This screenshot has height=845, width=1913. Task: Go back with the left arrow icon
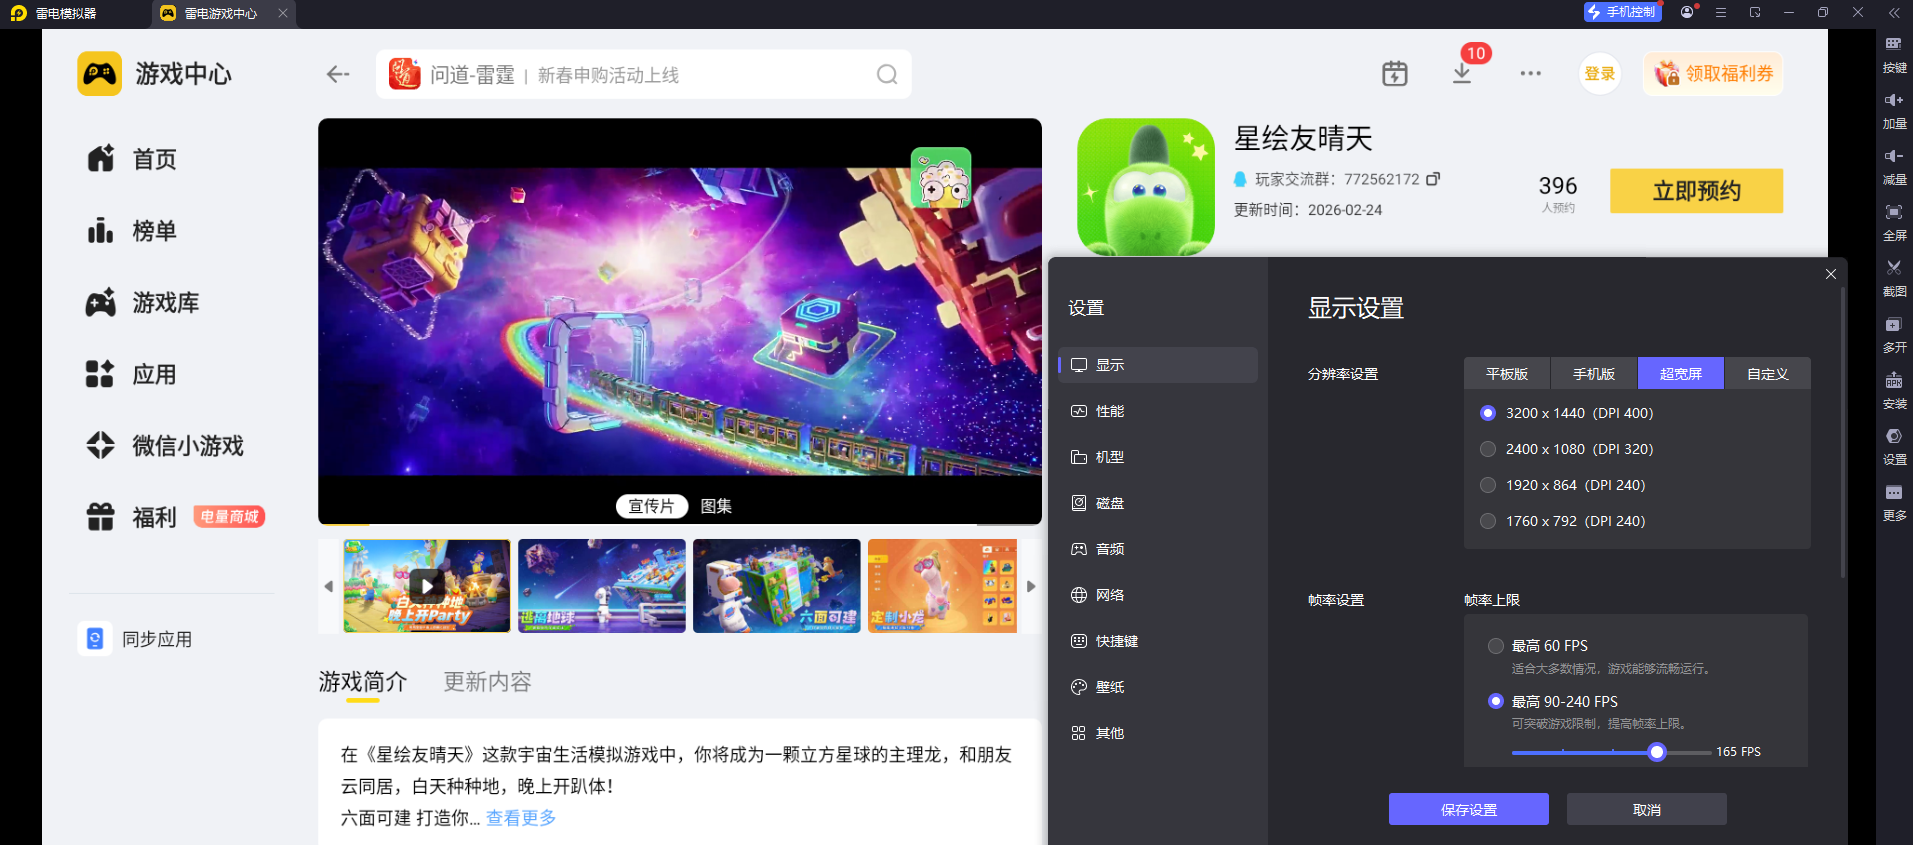pos(338,74)
